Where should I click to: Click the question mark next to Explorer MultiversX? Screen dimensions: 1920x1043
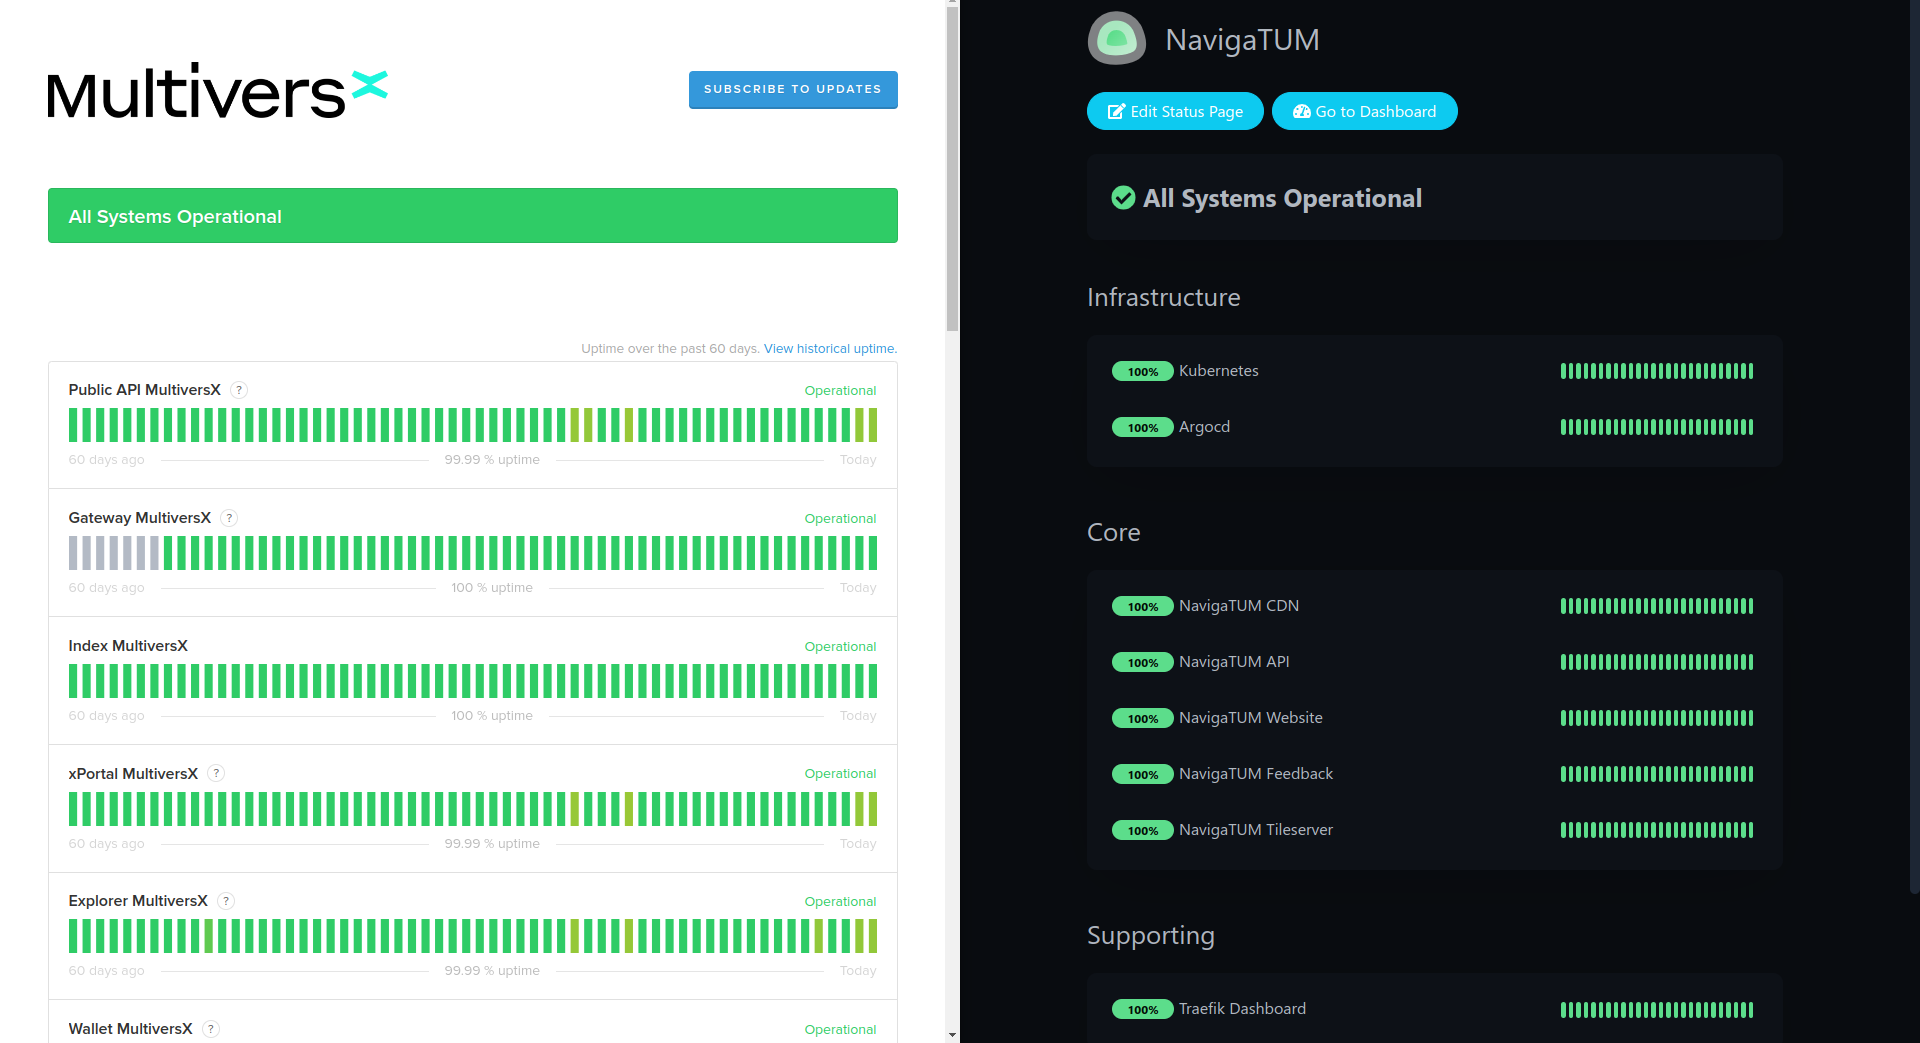coord(225,901)
